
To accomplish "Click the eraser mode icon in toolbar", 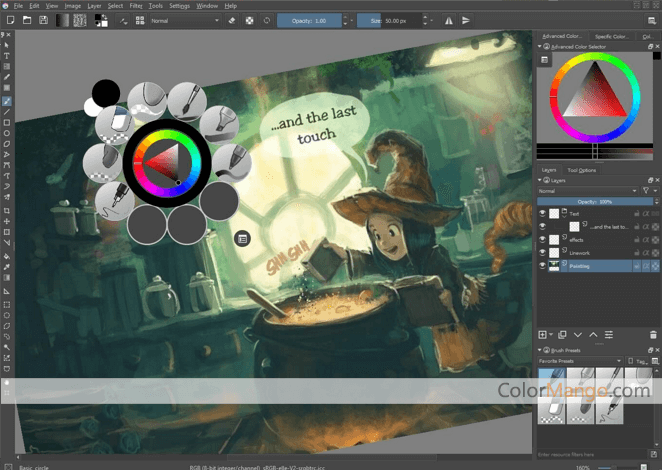I will (231, 19).
